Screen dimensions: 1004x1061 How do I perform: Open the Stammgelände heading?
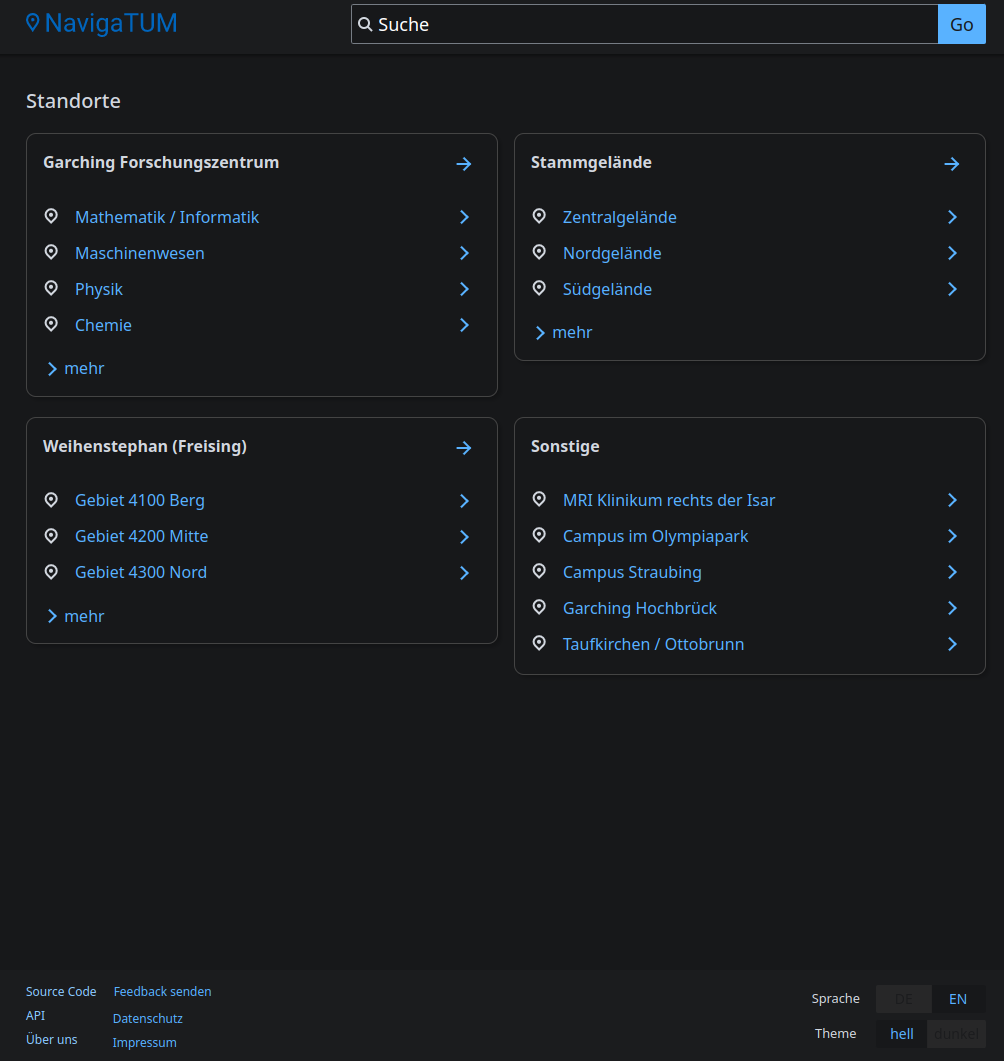(x=591, y=163)
